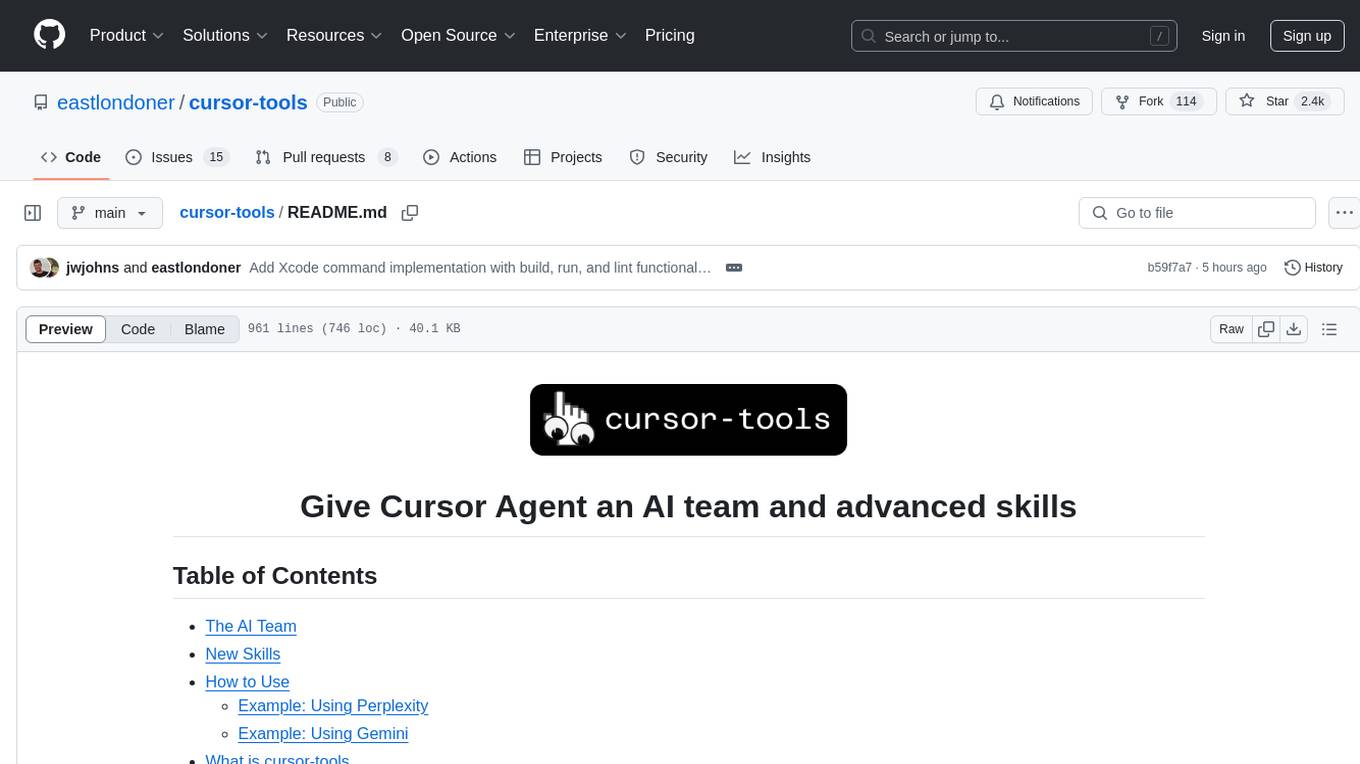Image resolution: width=1360 pixels, height=764 pixels.
Task: Expand the file tree side panel
Action: click(33, 213)
